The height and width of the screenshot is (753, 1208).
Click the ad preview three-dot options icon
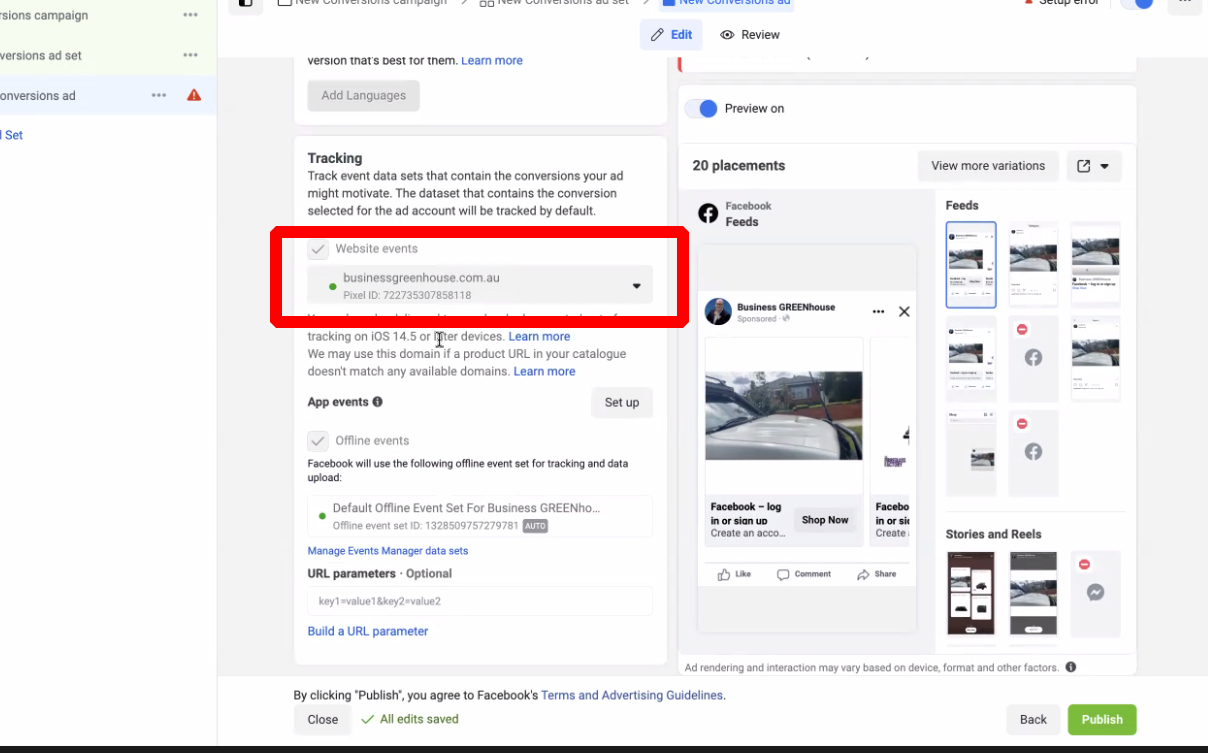click(x=878, y=312)
